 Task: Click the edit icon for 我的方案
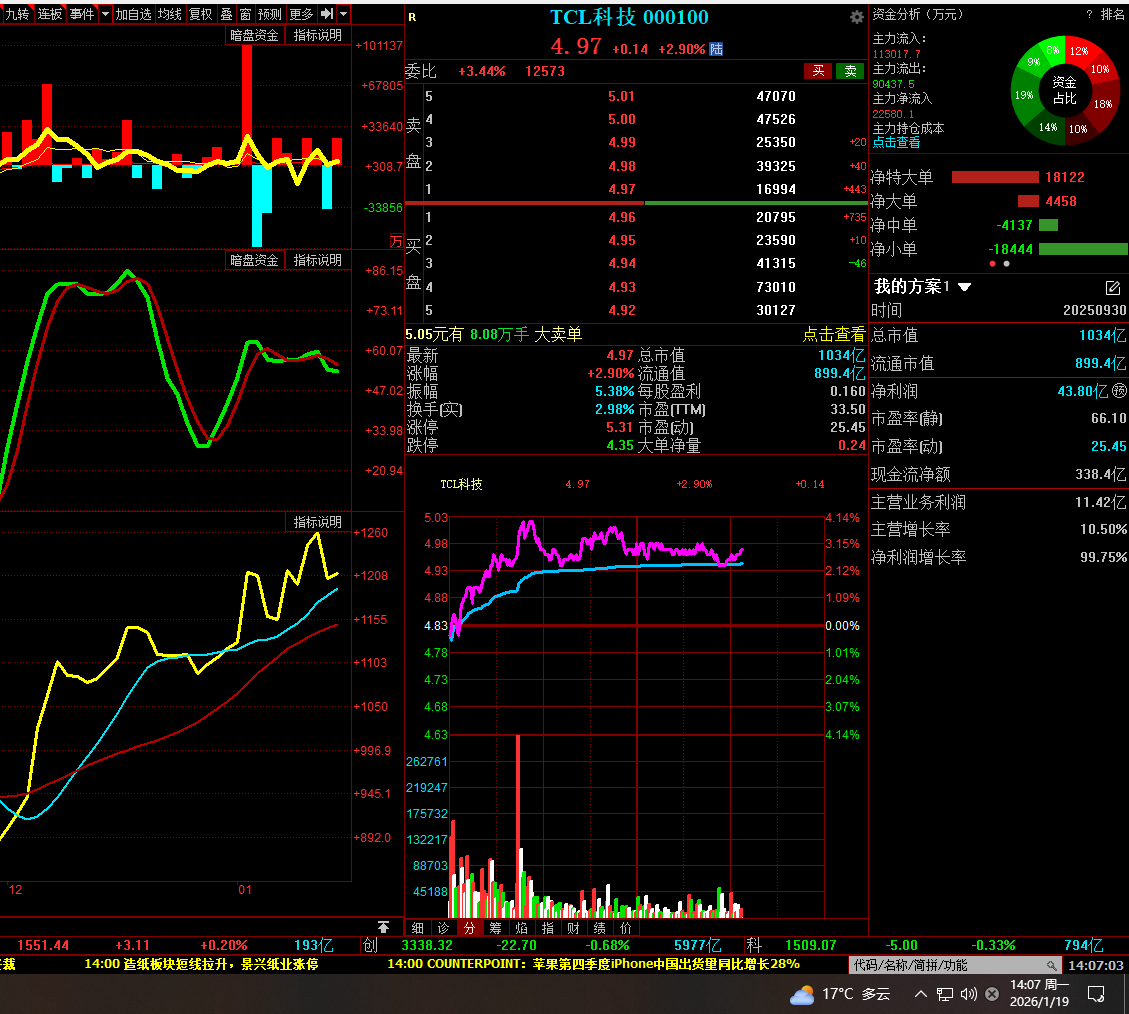1112,288
